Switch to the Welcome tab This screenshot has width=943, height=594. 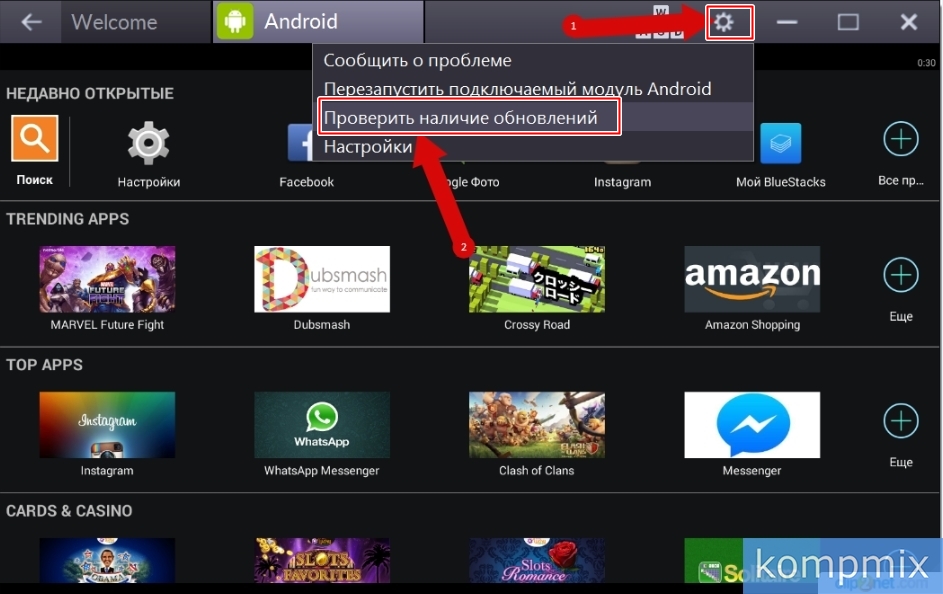tap(136, 22)
